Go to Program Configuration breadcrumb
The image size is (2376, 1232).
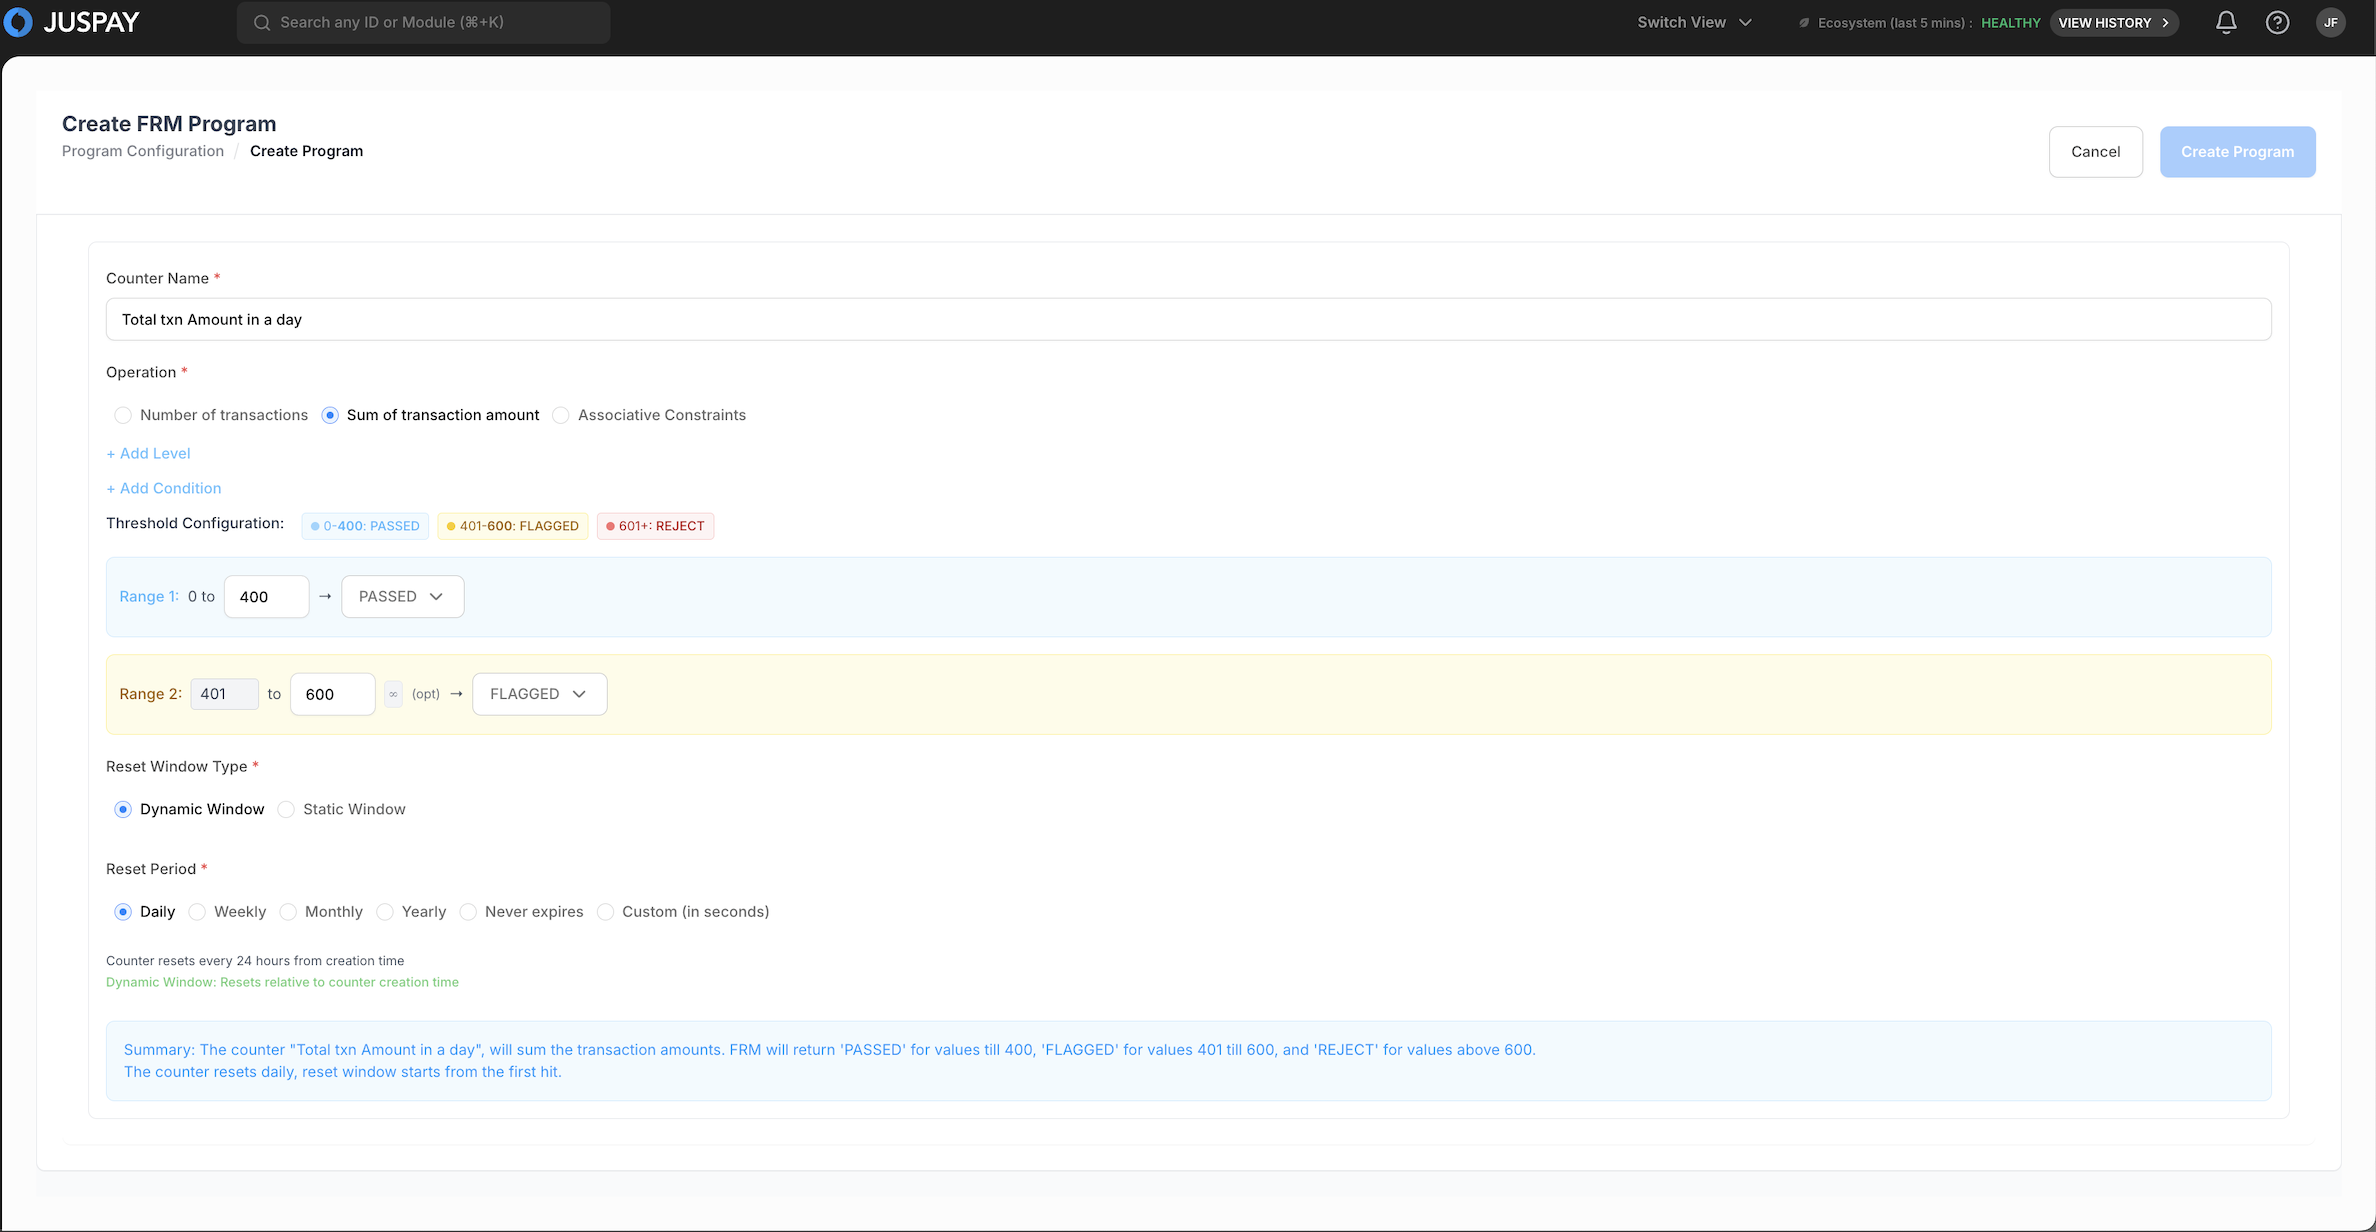click(x=143, y=151)
